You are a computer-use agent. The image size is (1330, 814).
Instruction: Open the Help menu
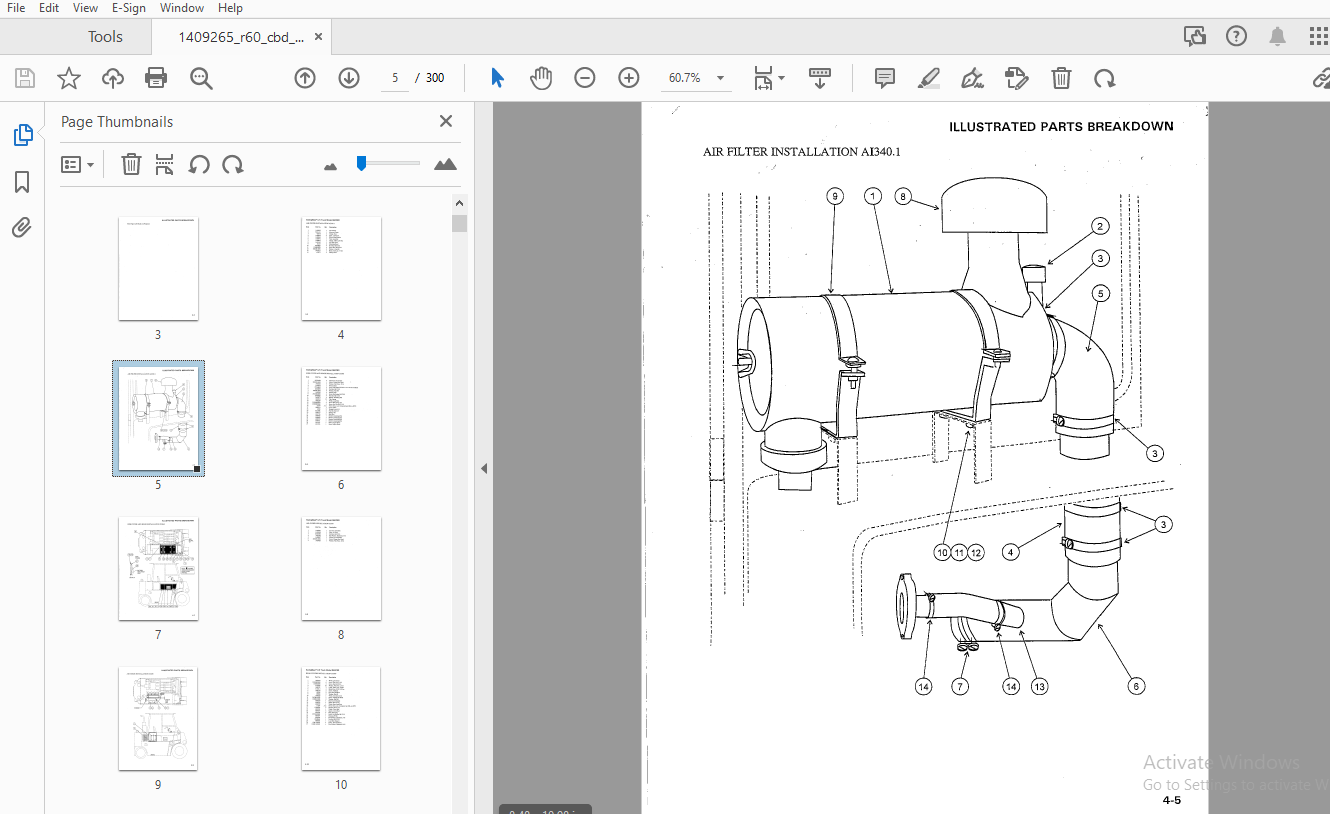230,8
